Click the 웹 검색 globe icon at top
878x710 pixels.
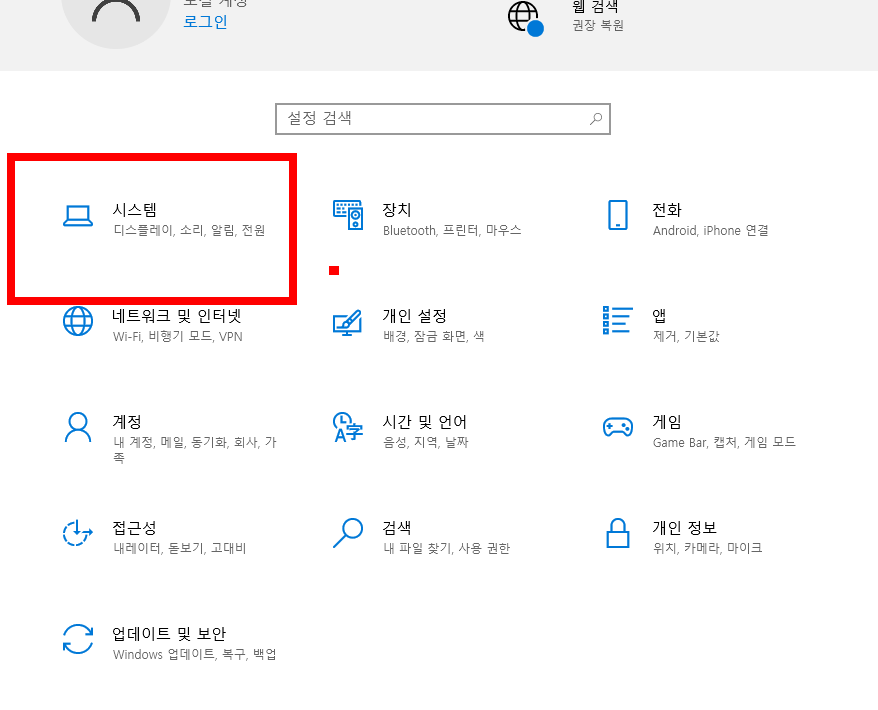[x=525, y=17]
